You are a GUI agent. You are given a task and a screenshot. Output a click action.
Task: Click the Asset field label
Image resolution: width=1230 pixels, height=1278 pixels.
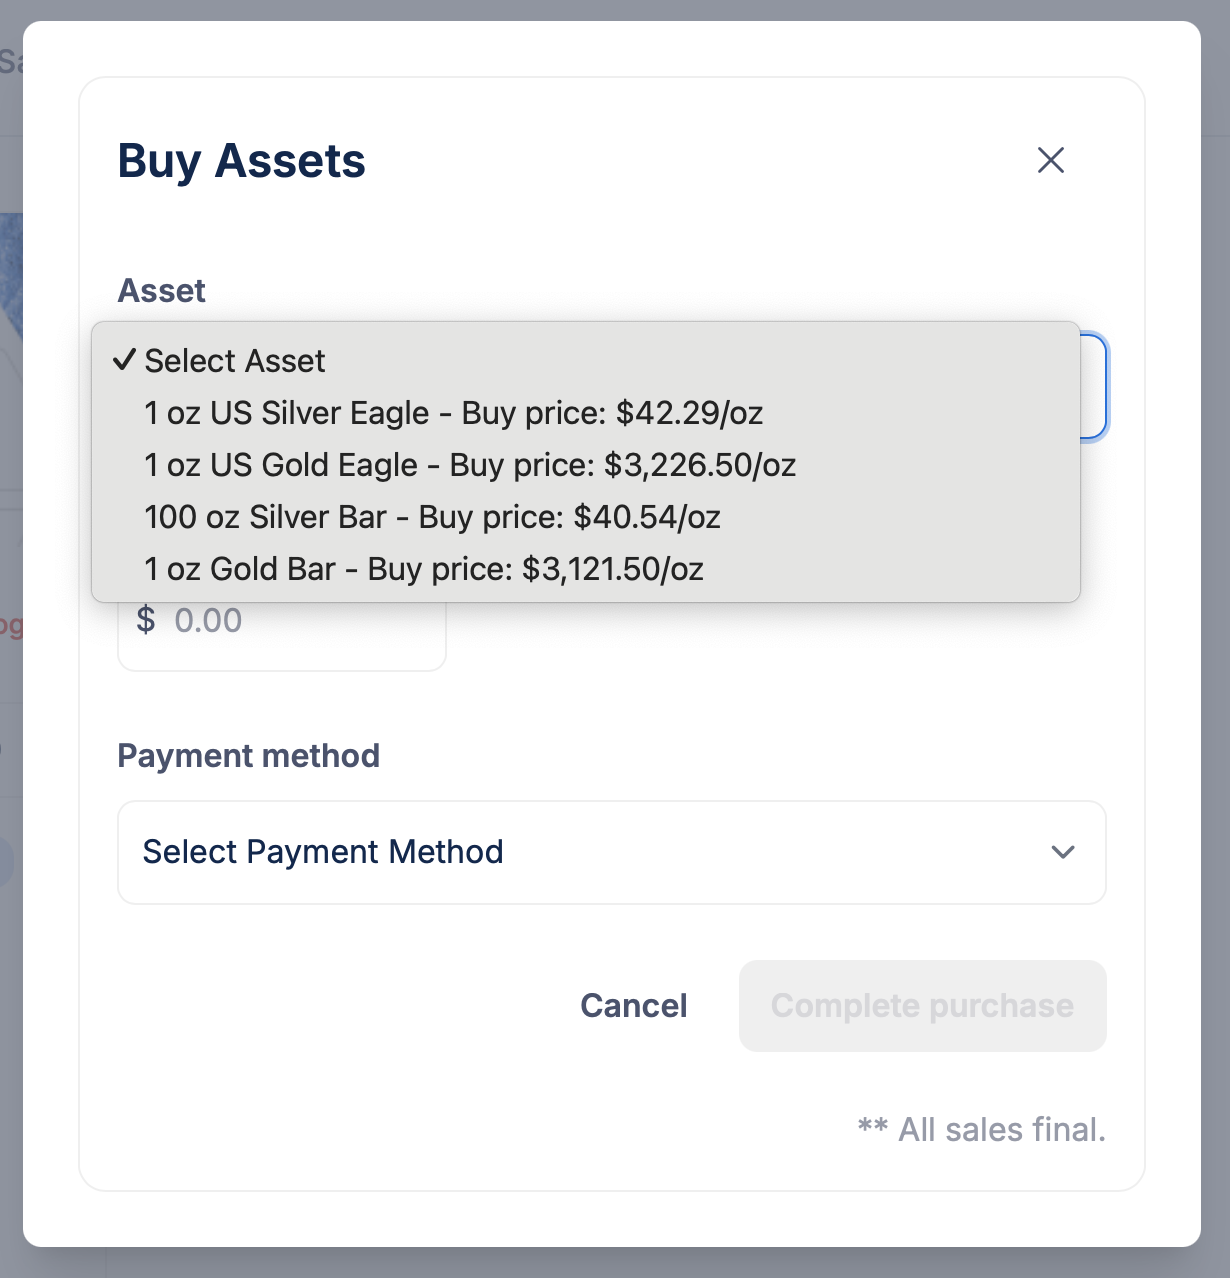[x=161, y=291]
